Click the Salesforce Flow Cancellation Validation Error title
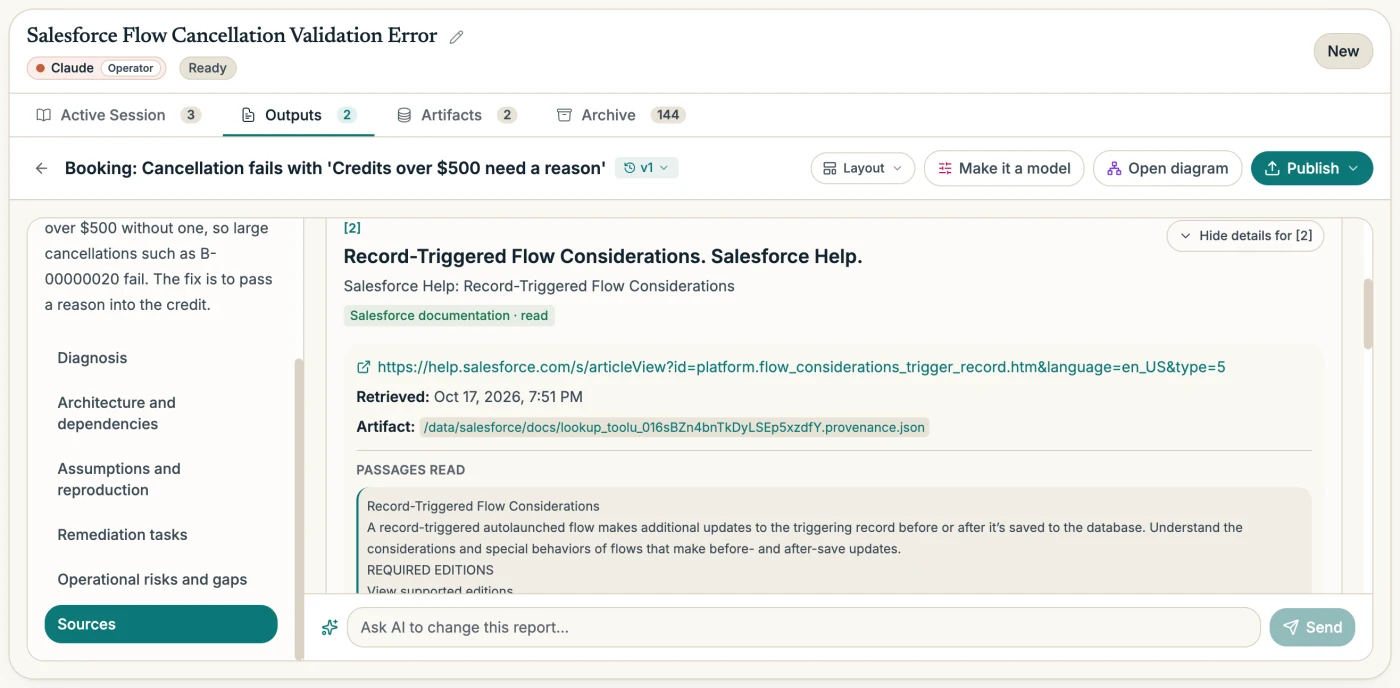1400x688 pixels. pyautogui.click(x=232, y=36)
